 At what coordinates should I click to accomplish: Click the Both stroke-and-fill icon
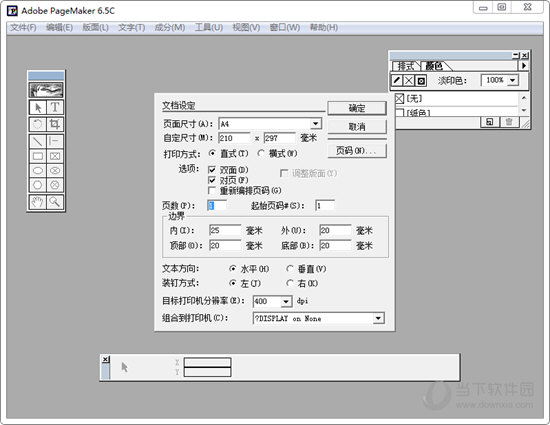tap(421, 81)
